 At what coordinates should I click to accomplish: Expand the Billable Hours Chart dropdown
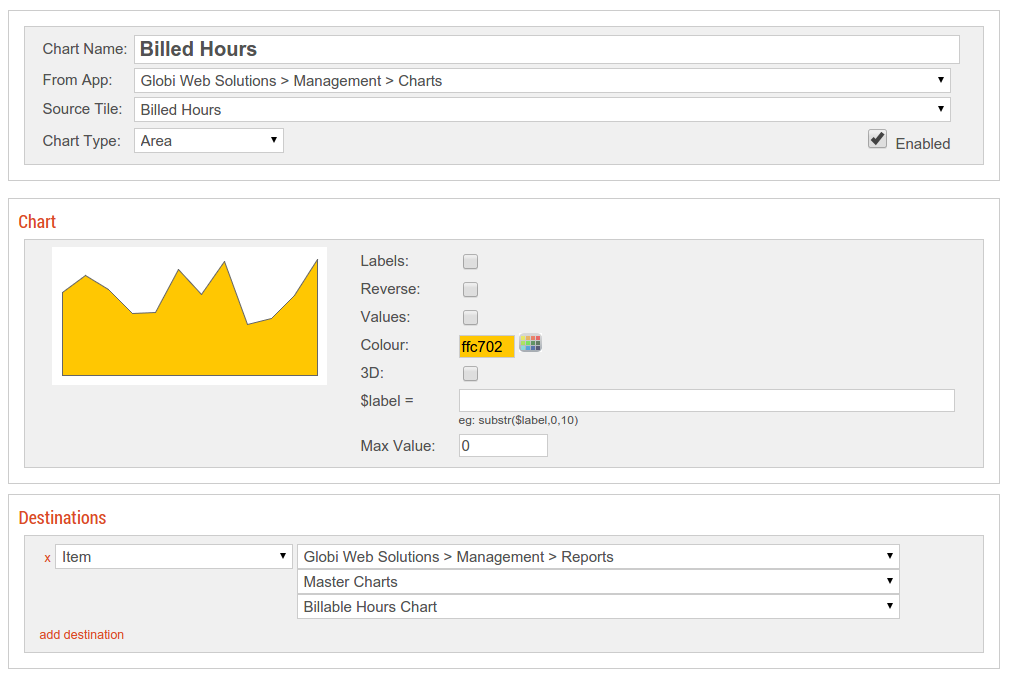pos(598,606)
